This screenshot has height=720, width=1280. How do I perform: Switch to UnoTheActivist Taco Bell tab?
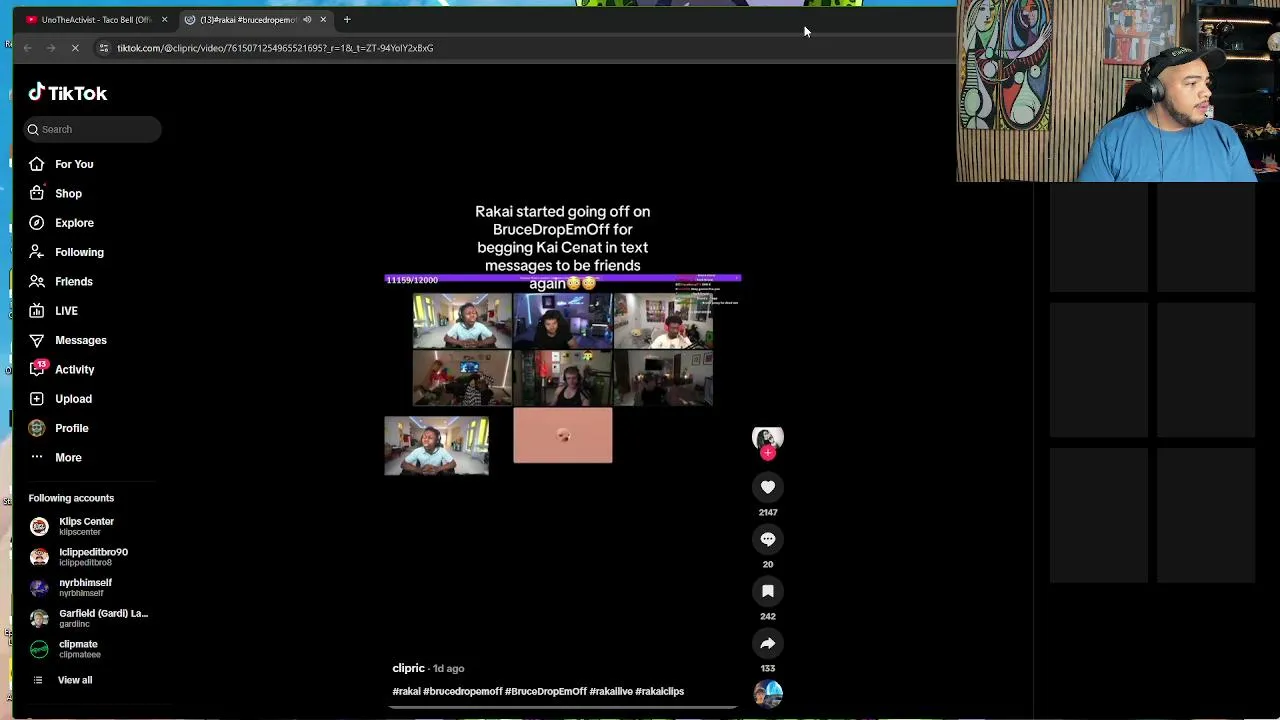coord(96,20)
